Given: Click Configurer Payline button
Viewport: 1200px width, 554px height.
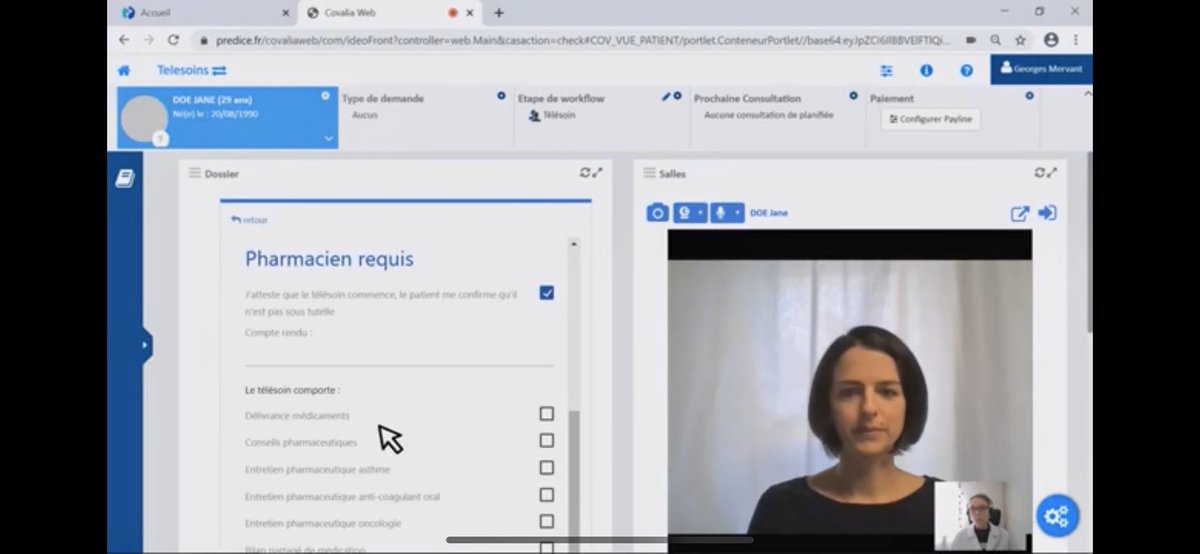Looking at the screenshot, I should [930, 119].
